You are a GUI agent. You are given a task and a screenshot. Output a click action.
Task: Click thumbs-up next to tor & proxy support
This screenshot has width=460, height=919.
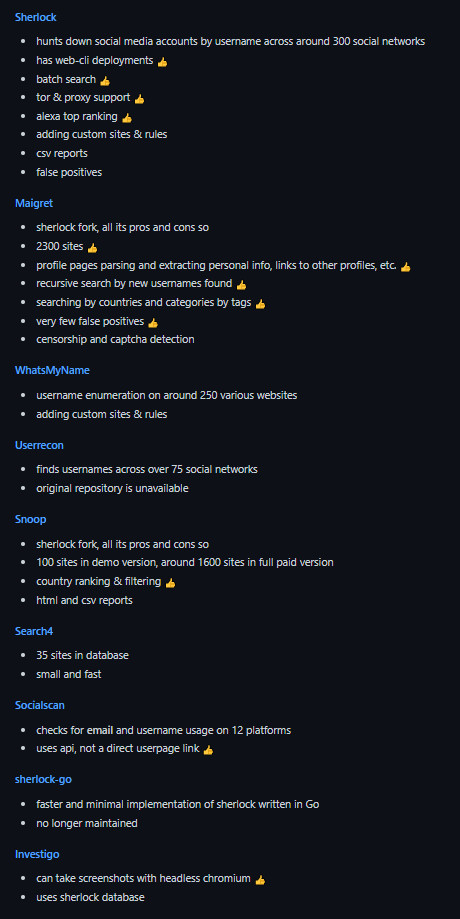click(x=139, y=98)
